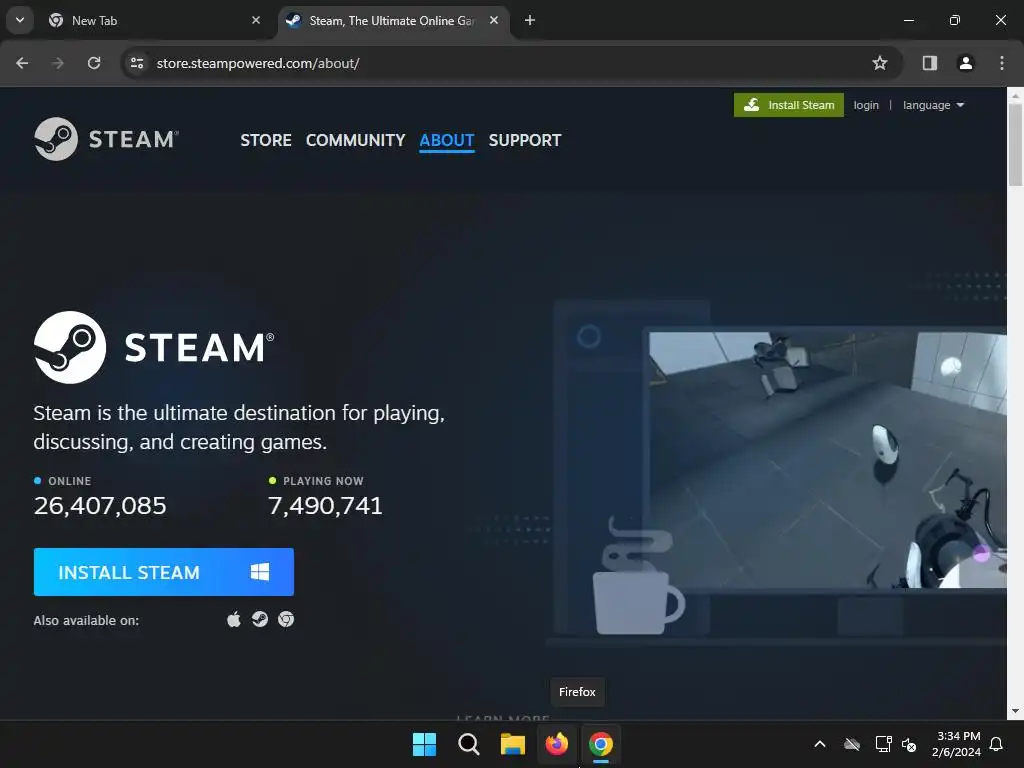
Task: Open a new tab with the plus button
Action: 530,20
